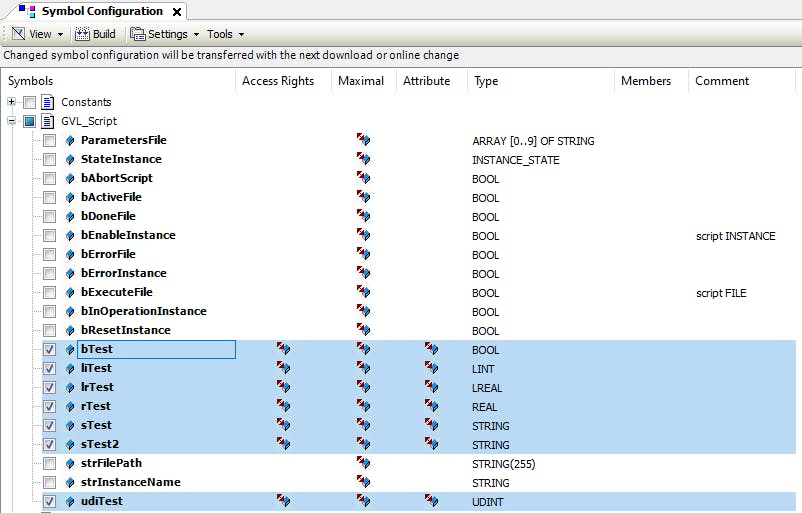The width and height of the screenshot is (802, 513).
Task: Click the INSTANCE_STATE type cell
Action: [x=516, y=160]
